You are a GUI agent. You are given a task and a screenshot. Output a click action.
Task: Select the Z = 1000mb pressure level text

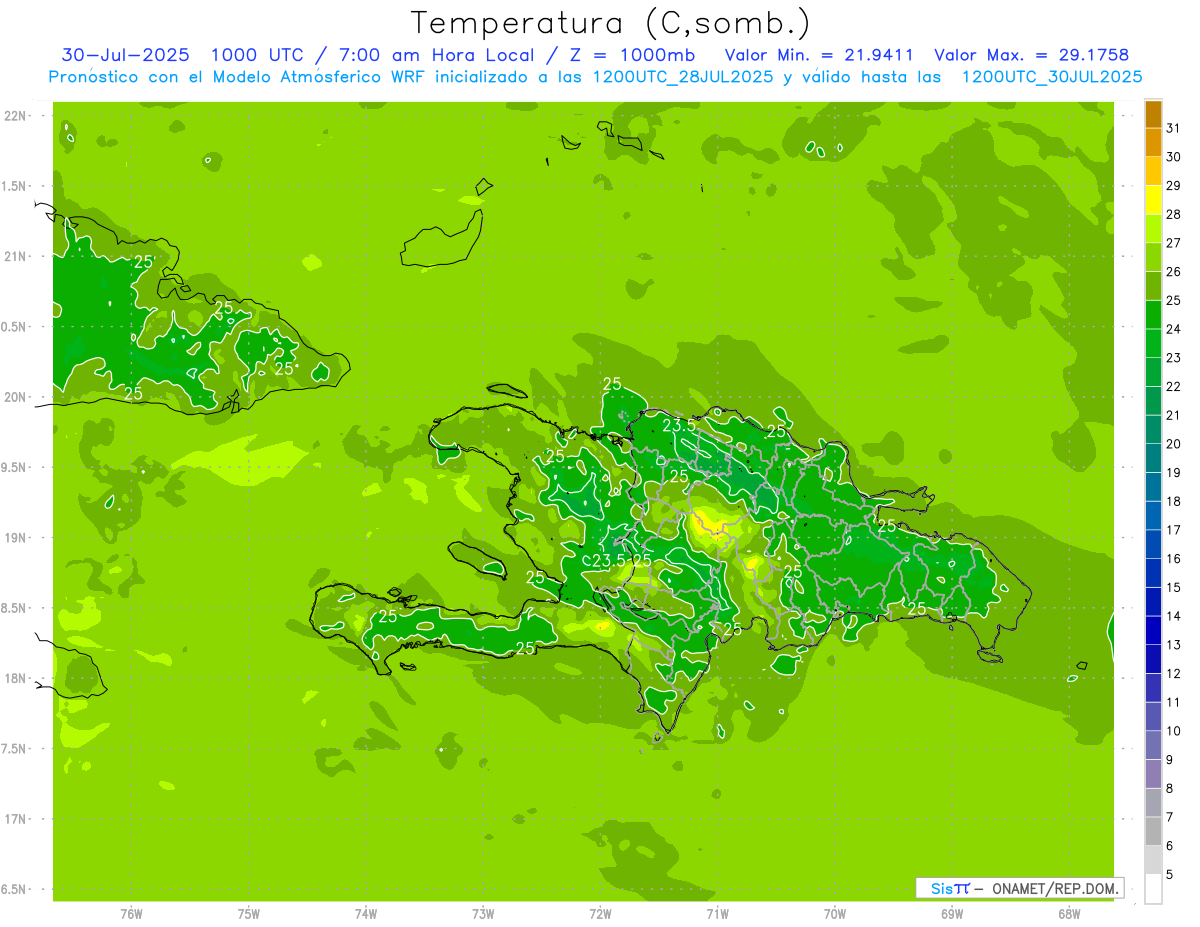pos(631,55)
